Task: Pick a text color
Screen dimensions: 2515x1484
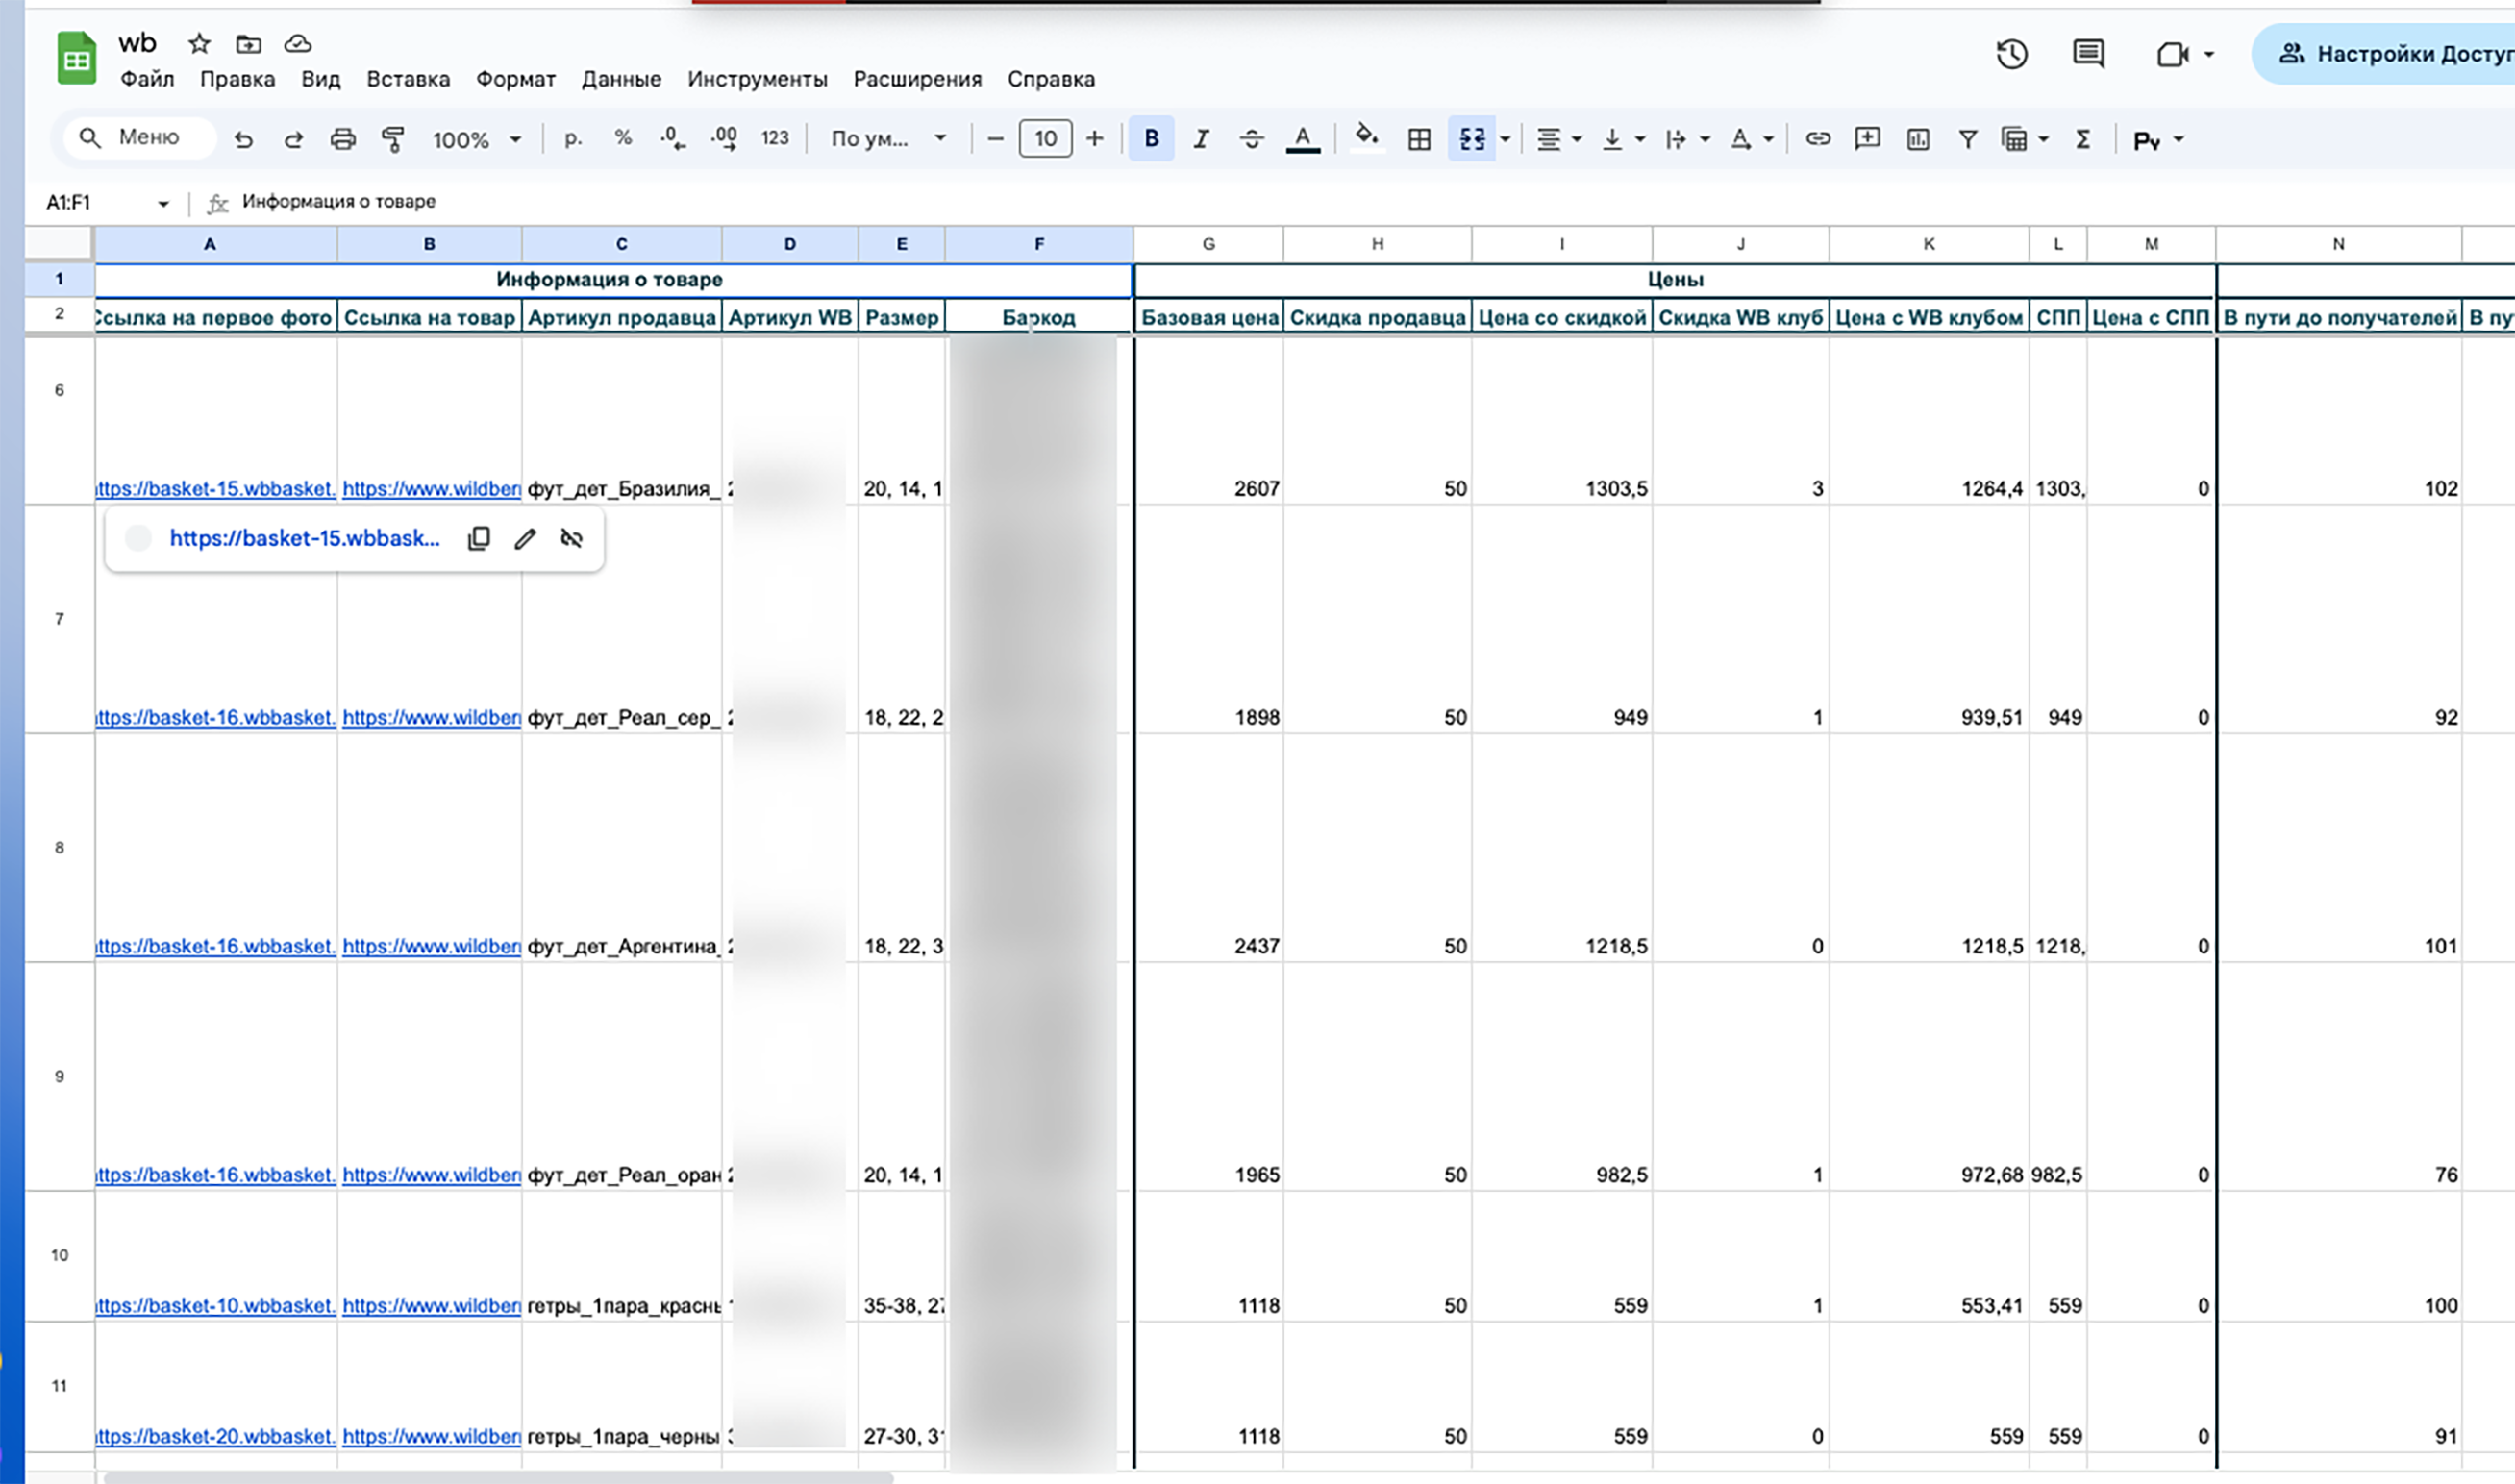Action: (1302, 139)
